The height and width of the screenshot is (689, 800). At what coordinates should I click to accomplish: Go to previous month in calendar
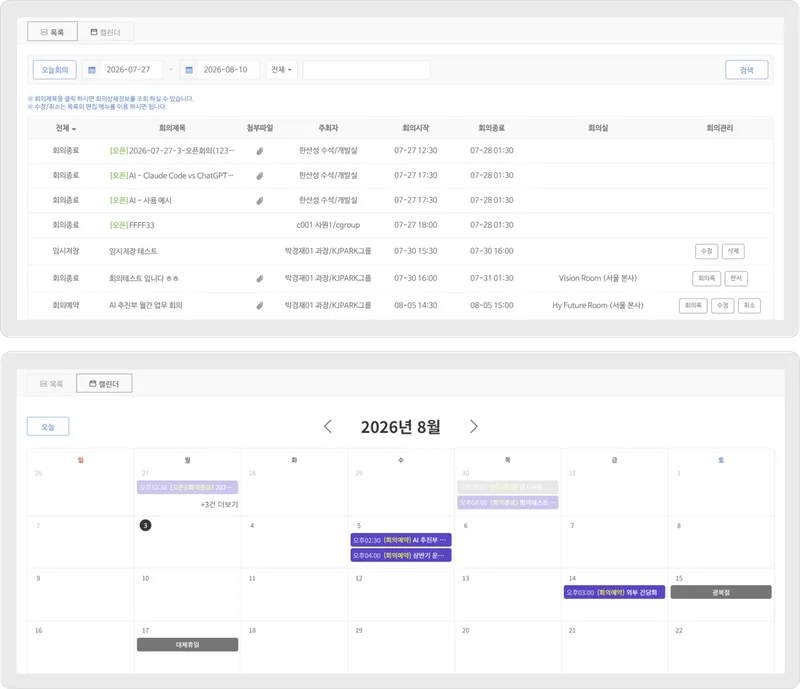(x=328, y=427)
